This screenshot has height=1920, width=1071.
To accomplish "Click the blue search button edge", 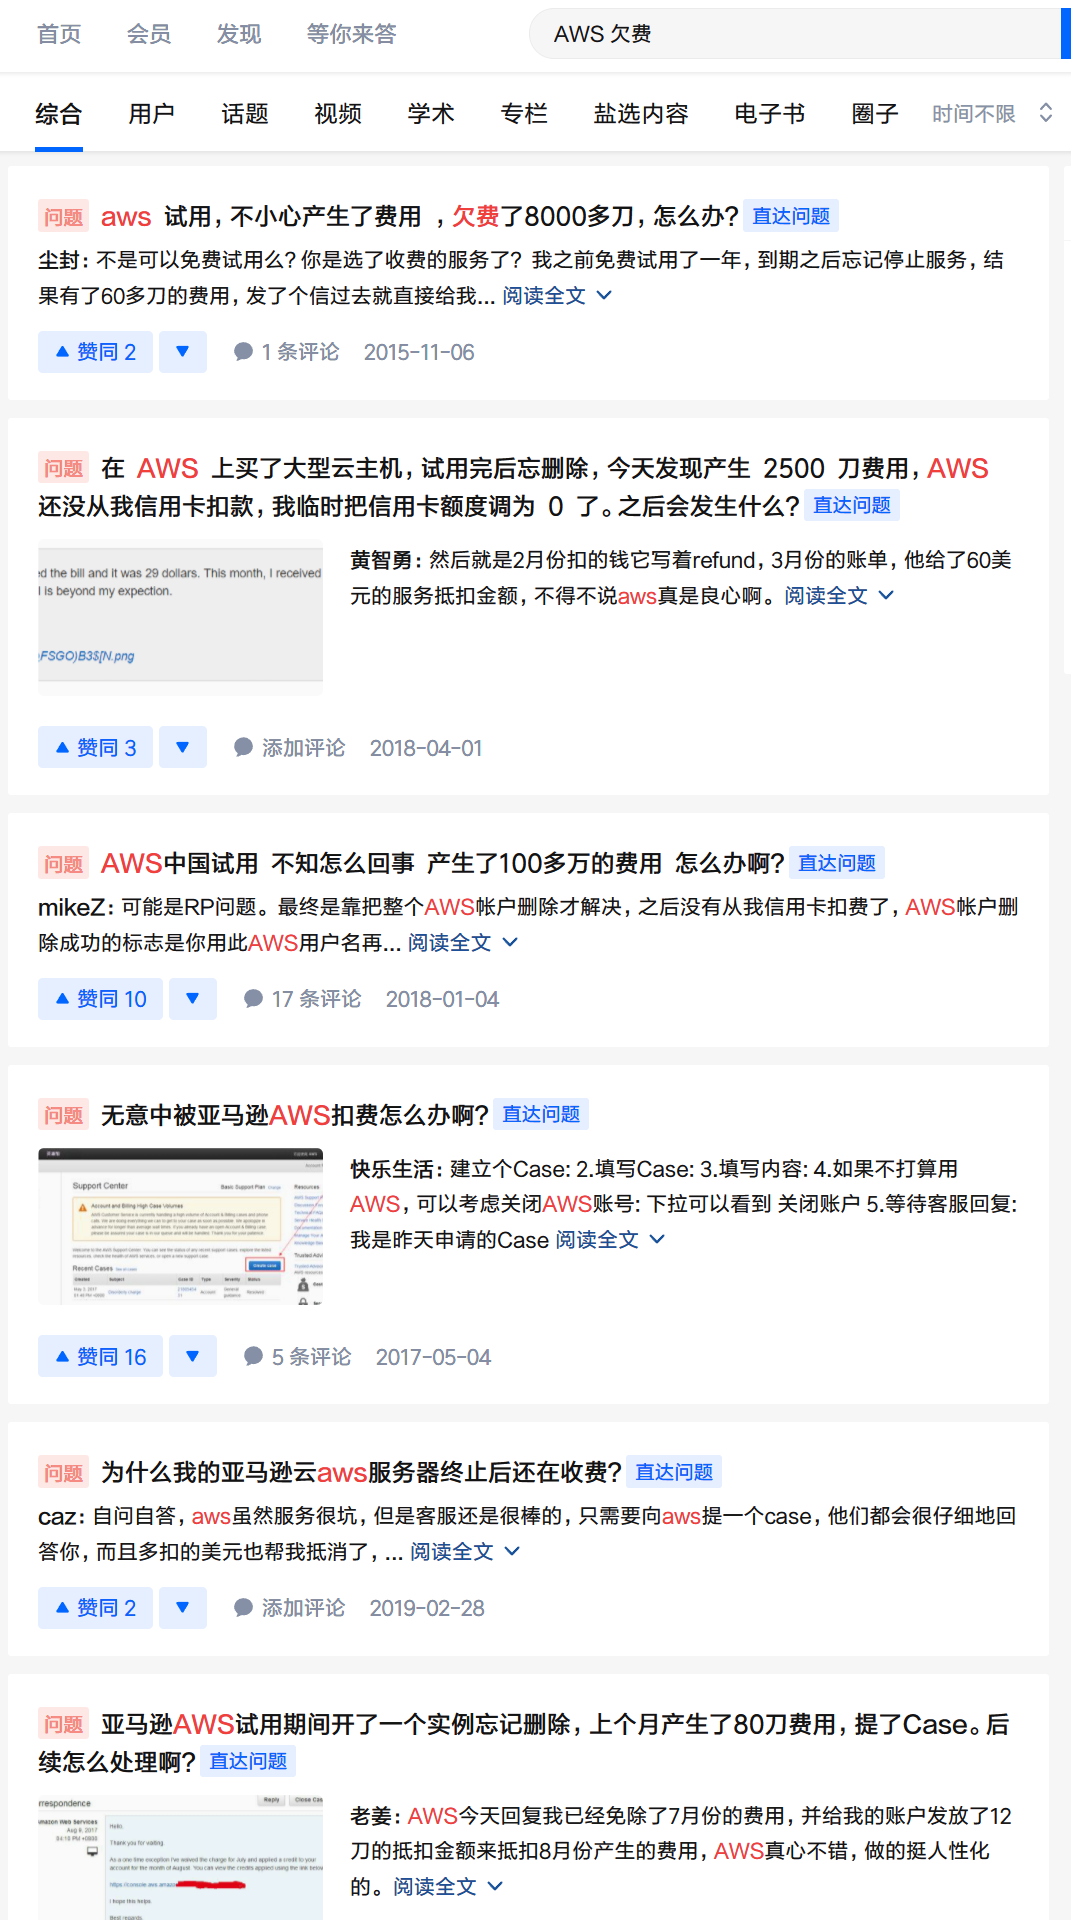I will pos(1065,34).
